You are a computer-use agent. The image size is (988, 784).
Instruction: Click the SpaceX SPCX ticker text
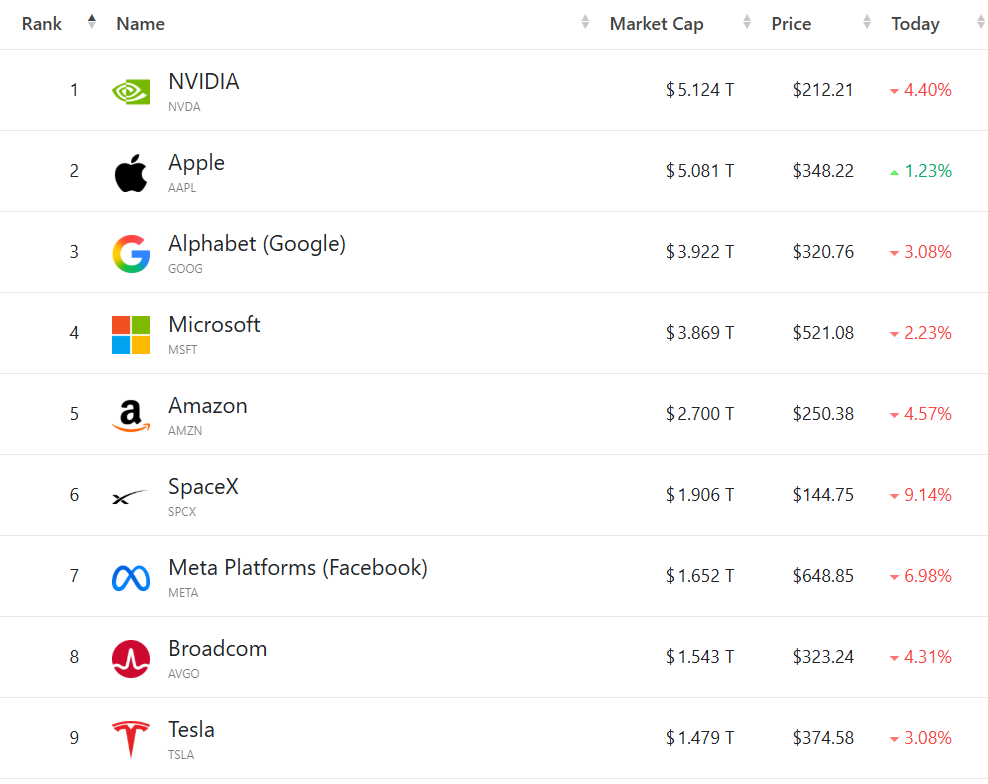[x=182, y=512]
